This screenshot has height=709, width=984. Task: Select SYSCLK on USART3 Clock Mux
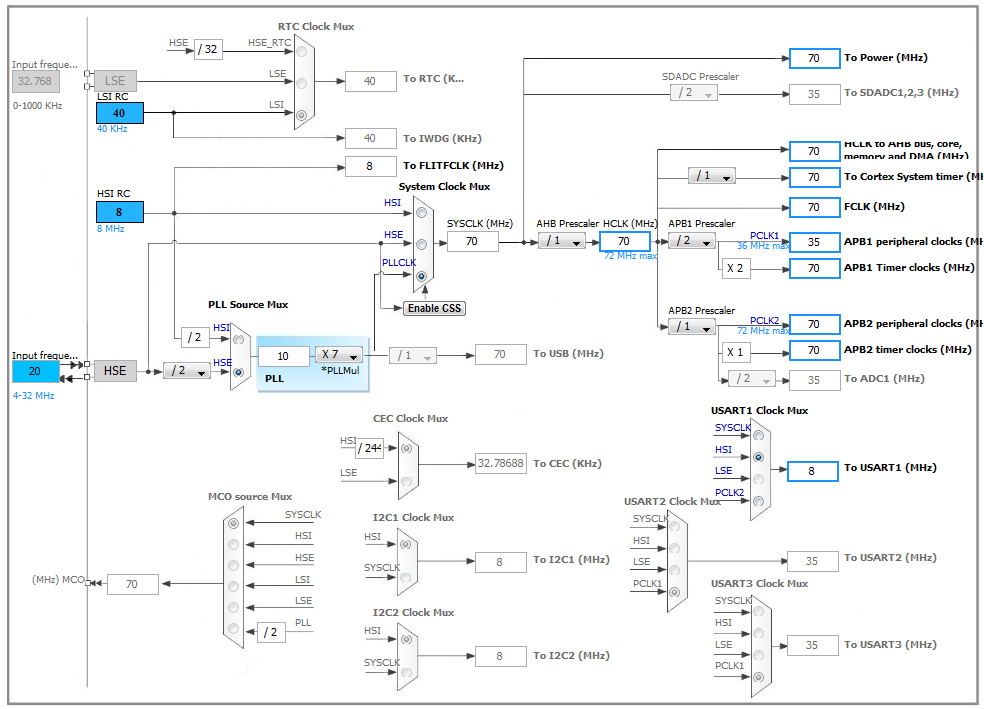pyautogui.click(x=759, y=611)
